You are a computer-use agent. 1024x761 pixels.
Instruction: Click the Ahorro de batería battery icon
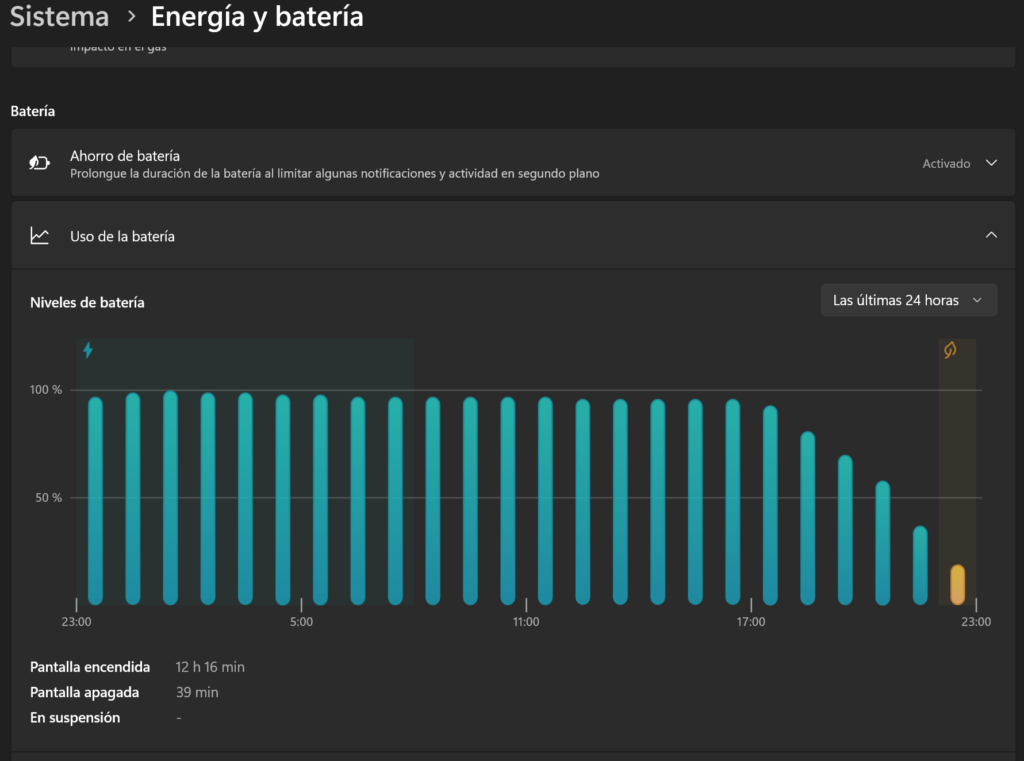click(x=39, y=163)
